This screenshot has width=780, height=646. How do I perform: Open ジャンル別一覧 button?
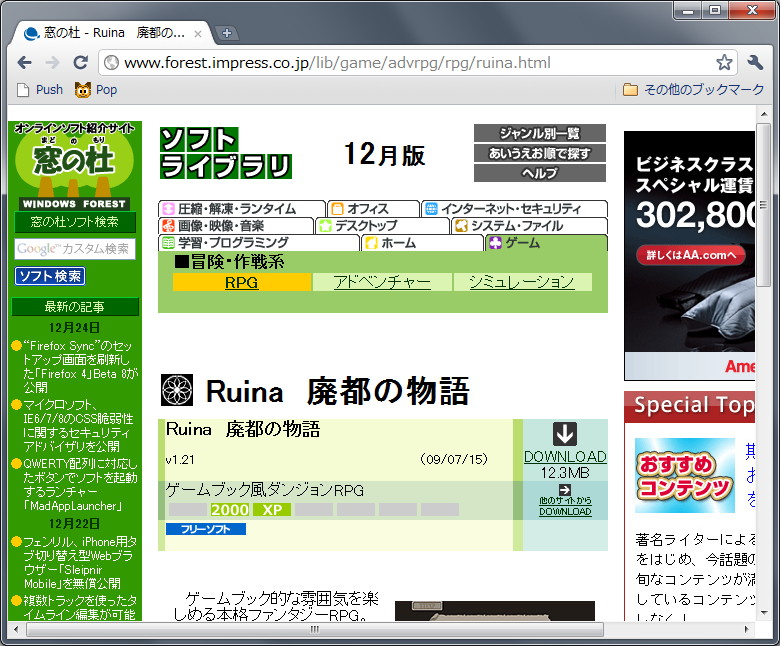(540, 133)
